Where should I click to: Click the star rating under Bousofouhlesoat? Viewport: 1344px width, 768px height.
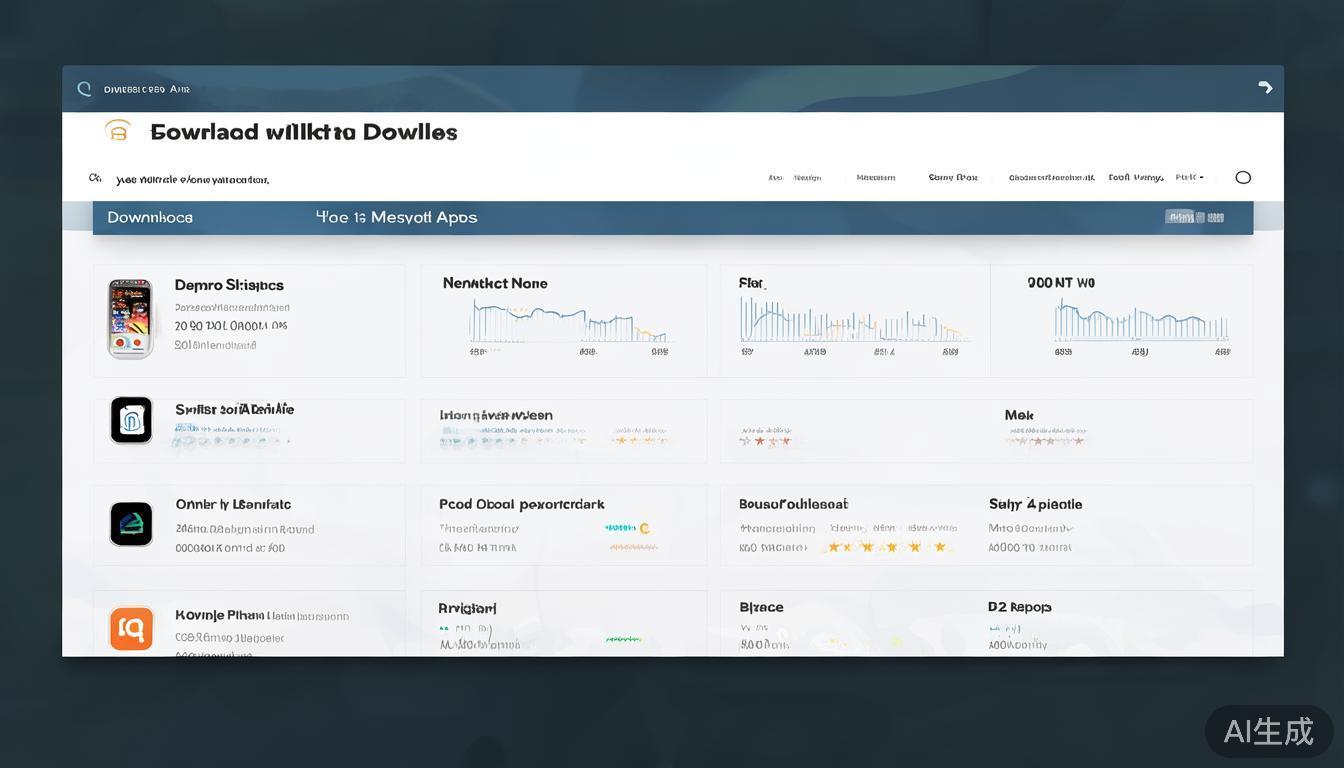click(x=885, y=547)
